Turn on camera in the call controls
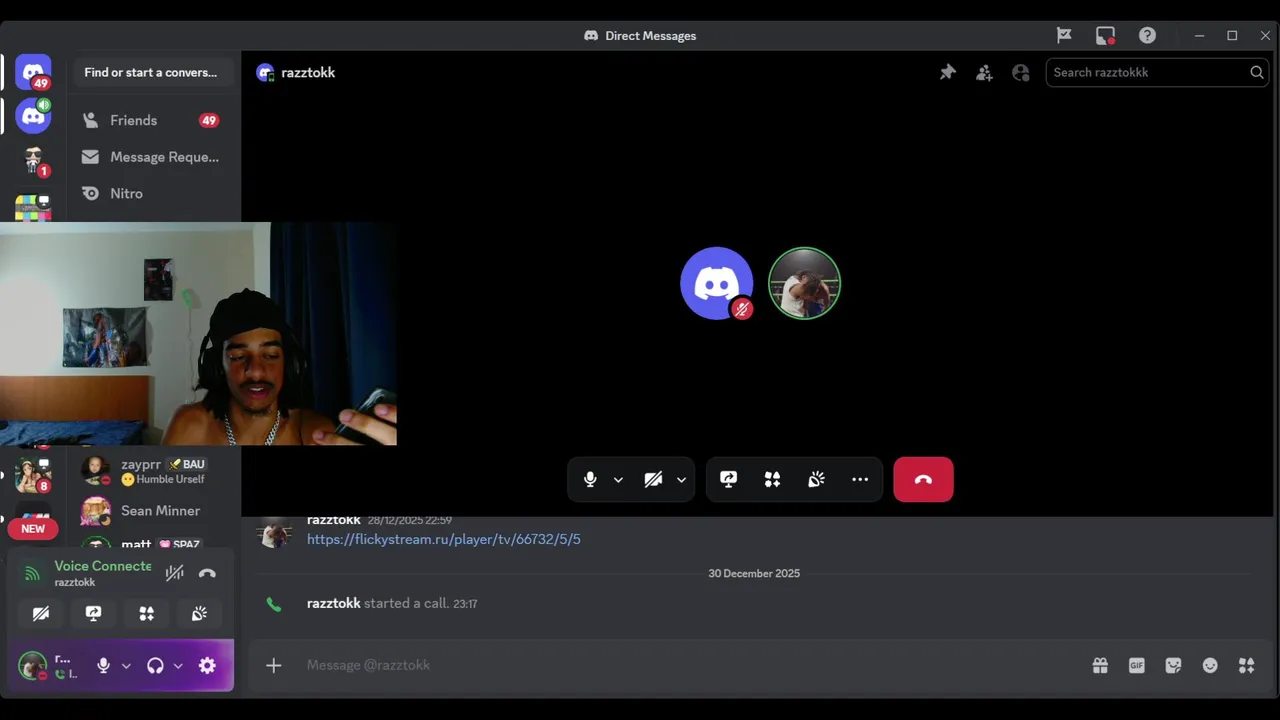The image size is (1280, 720). click(x=653, y=479)
